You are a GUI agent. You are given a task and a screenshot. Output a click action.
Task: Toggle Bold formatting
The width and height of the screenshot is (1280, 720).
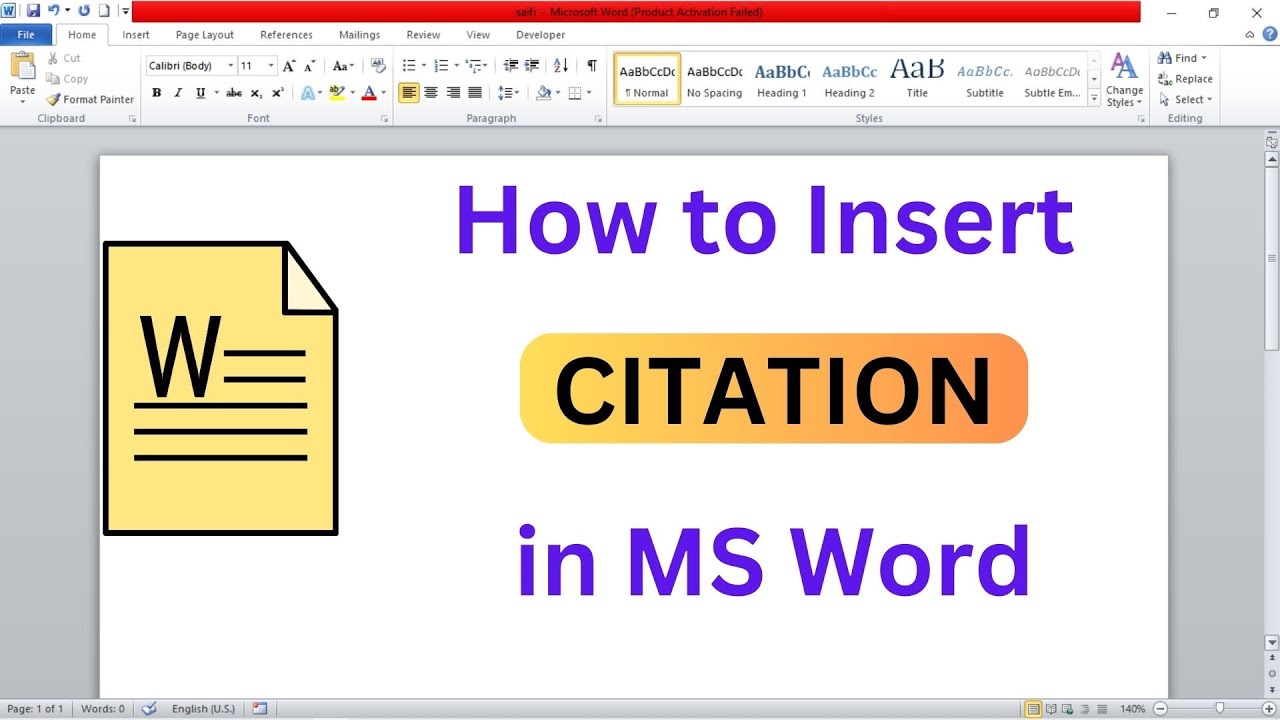[x=156, y=93]
